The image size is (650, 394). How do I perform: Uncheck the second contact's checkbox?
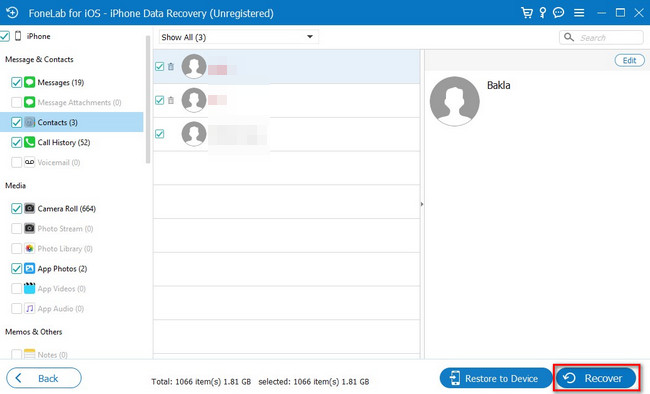160,100
